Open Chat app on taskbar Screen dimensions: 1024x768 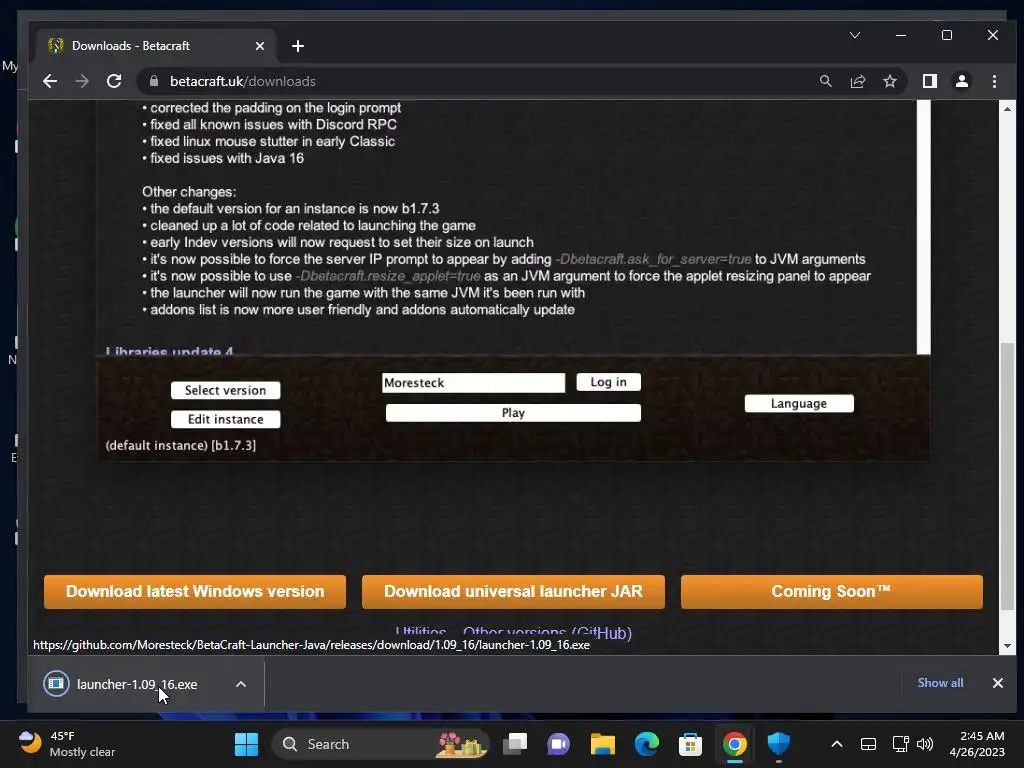point(558,744)
